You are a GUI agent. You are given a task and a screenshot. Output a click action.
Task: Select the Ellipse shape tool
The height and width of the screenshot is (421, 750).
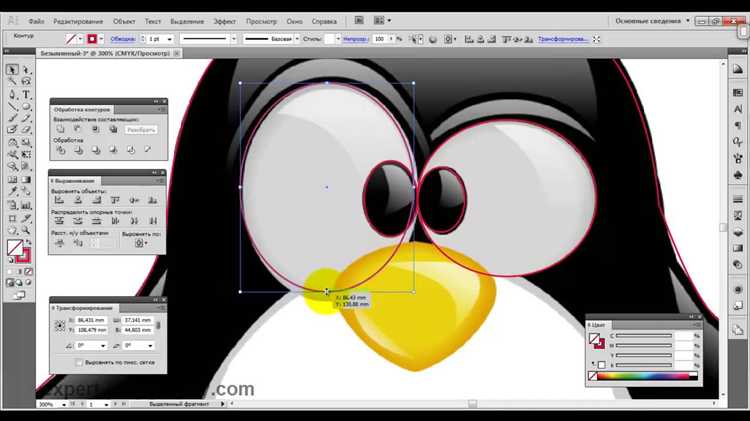pos(26,106)
